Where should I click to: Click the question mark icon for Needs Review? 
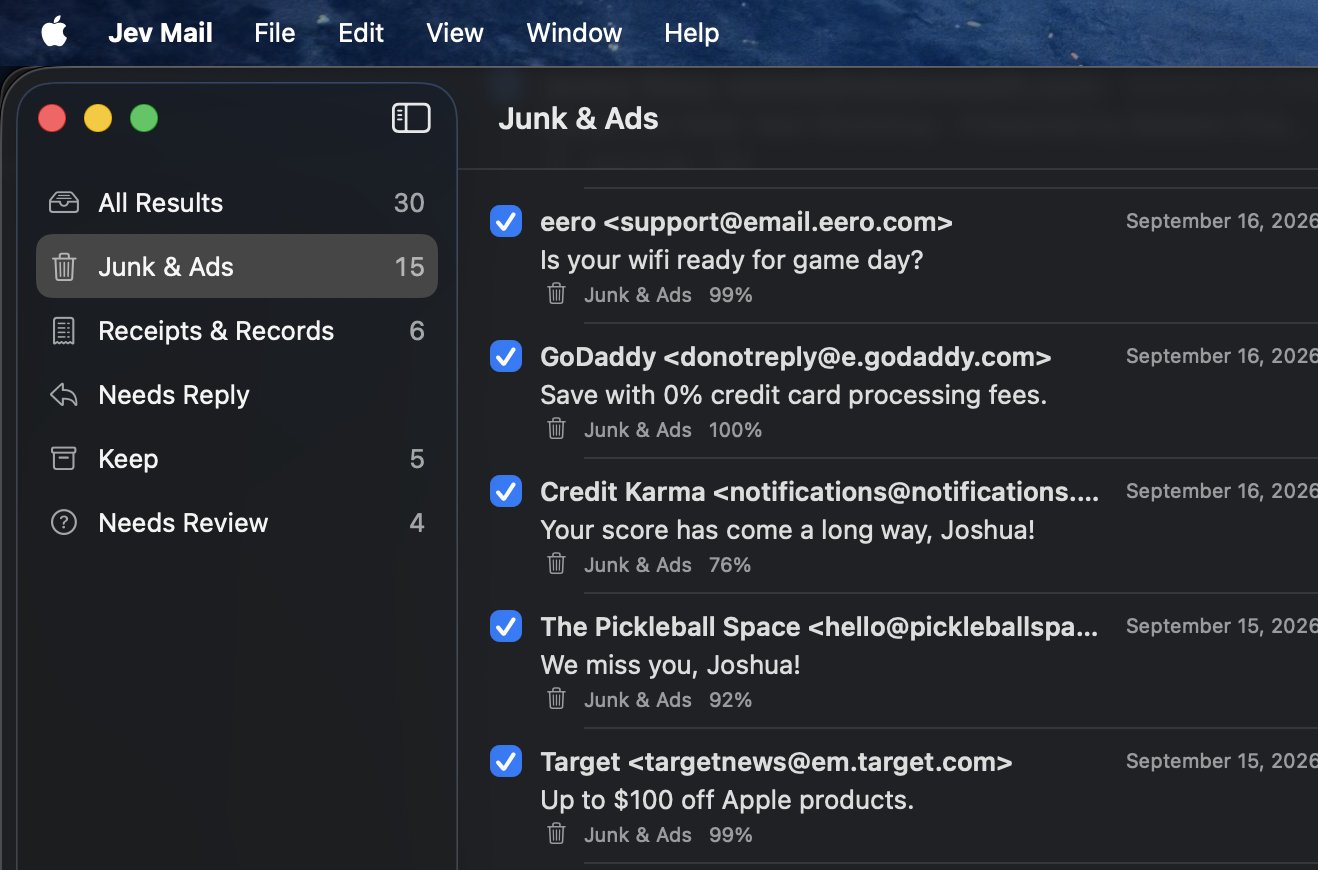(64, 523)
